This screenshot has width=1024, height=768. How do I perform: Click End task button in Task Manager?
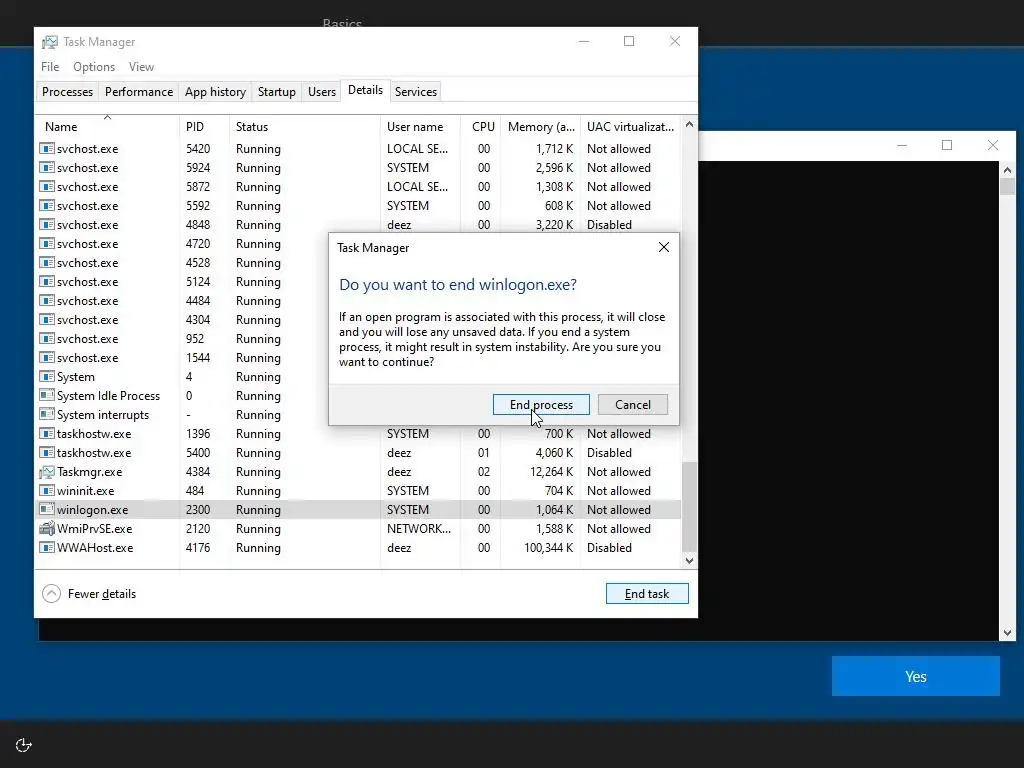click(x=647, y=593)
